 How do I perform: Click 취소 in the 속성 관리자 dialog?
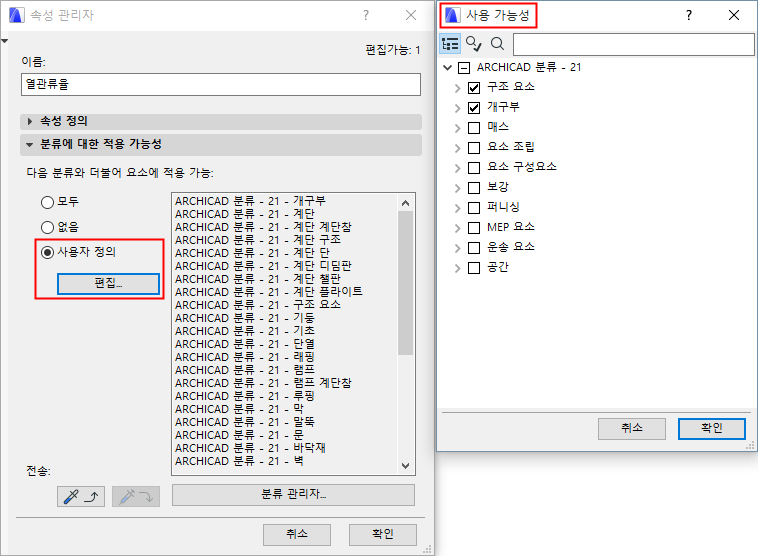297,534
